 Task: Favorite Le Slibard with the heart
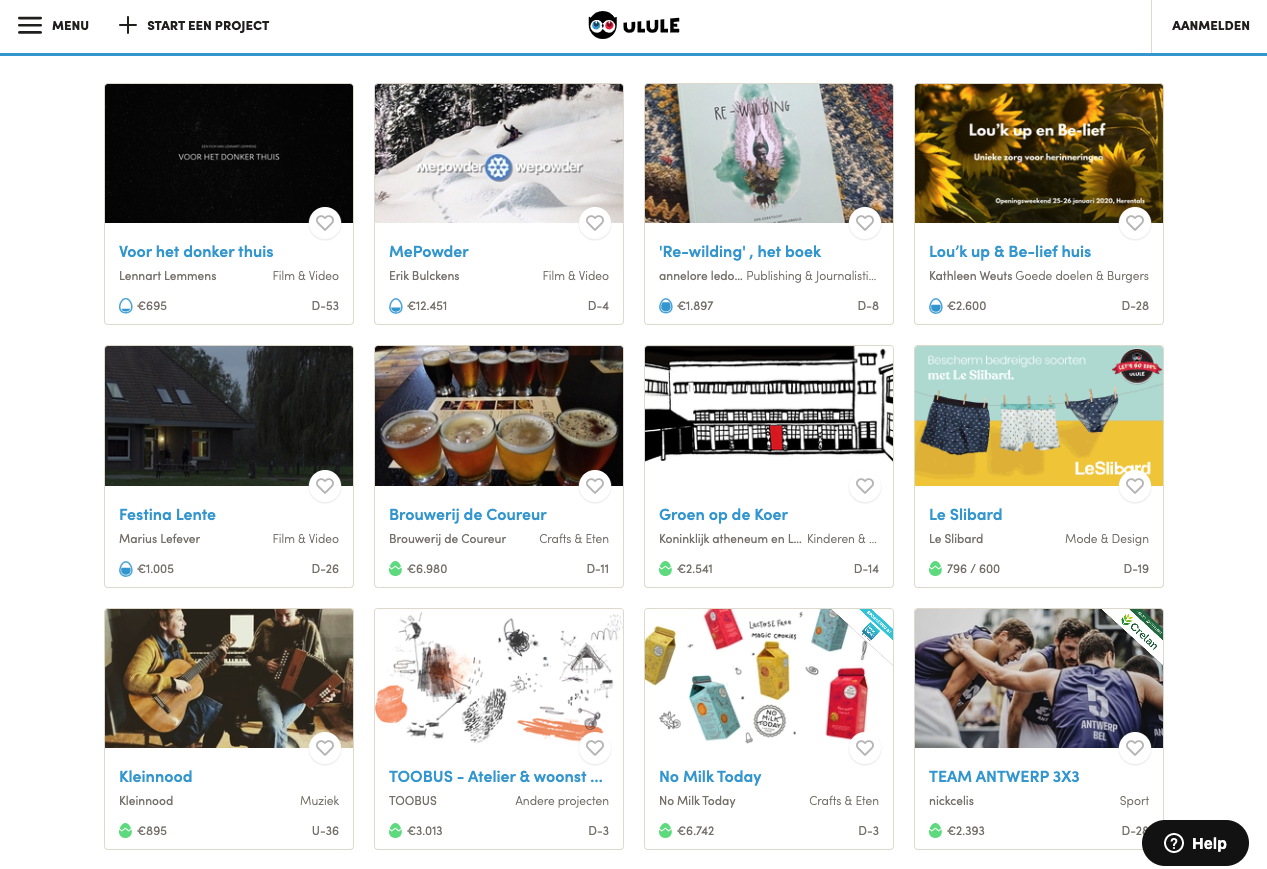(x=1135, y=486)
